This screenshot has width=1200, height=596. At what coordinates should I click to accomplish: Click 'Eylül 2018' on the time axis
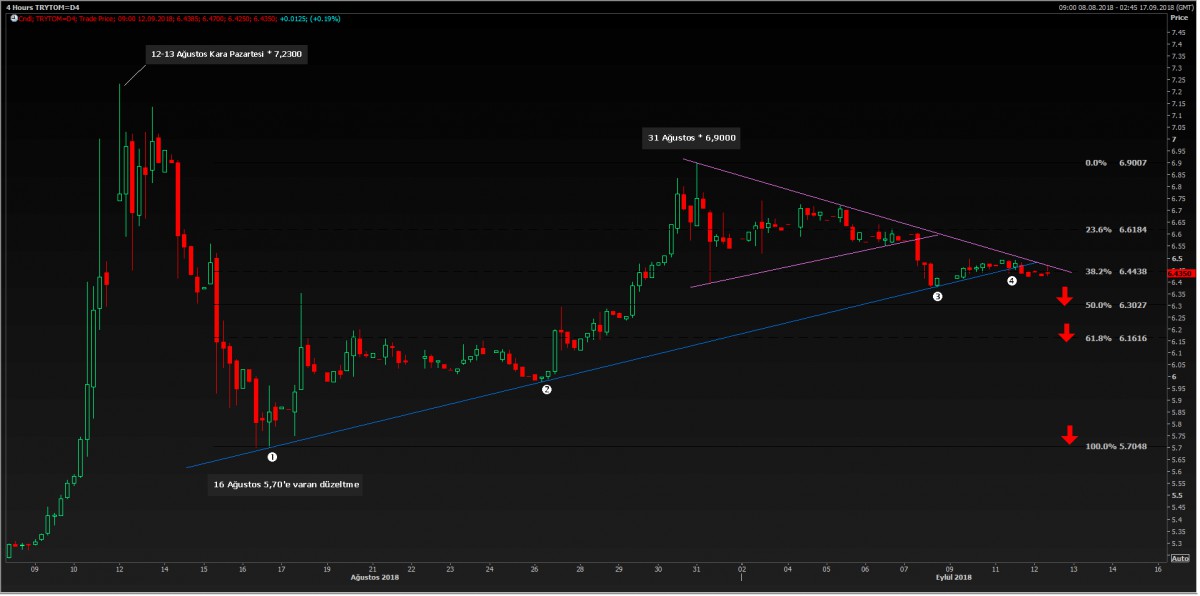tap(953, 578)
